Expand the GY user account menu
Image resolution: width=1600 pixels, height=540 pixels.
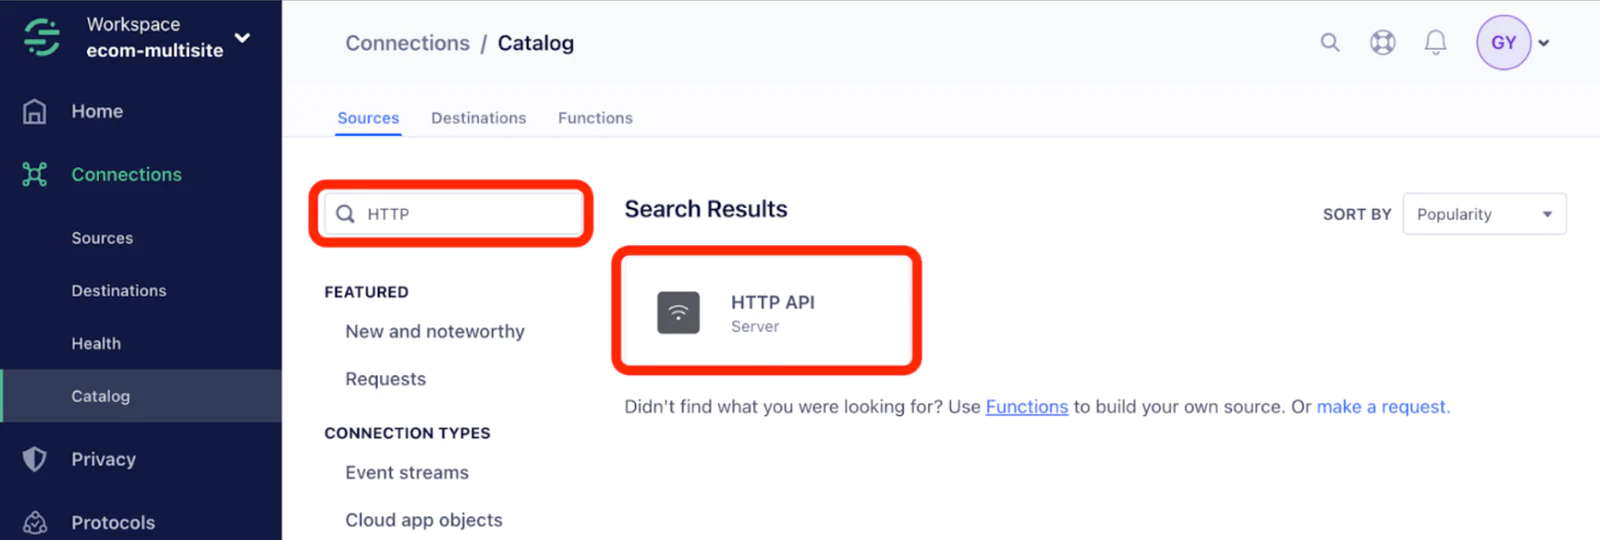1543,43
